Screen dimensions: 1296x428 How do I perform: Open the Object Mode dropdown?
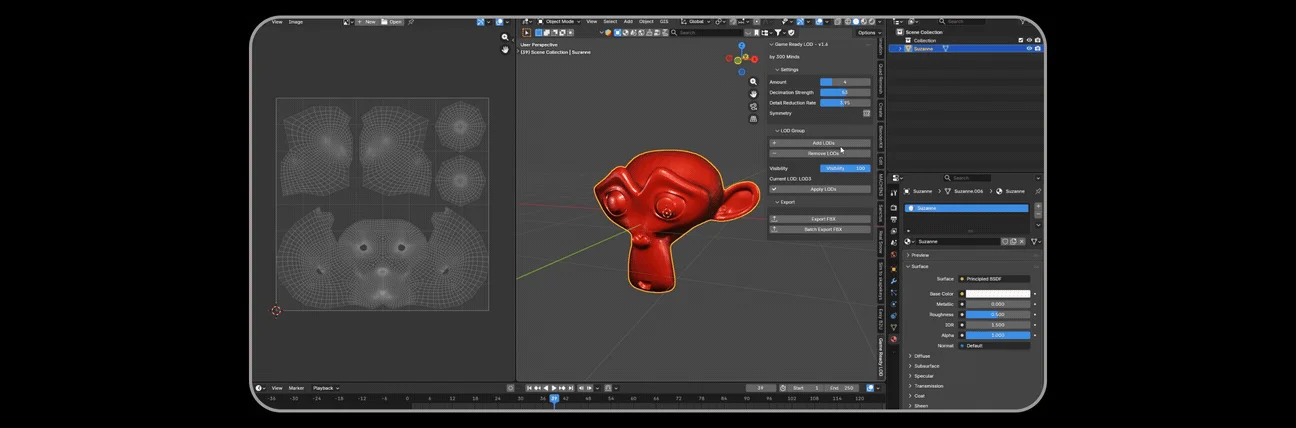pos(560,21)
